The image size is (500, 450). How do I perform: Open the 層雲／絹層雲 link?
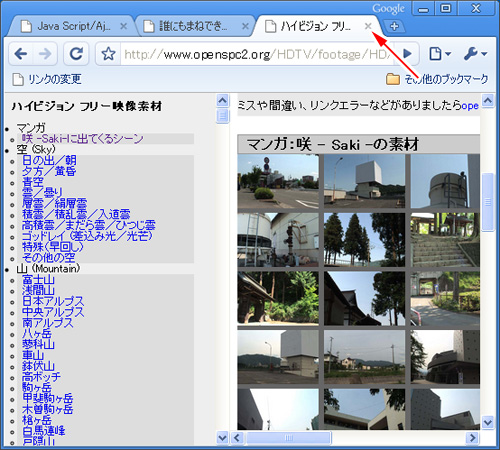tap(55, 203)
